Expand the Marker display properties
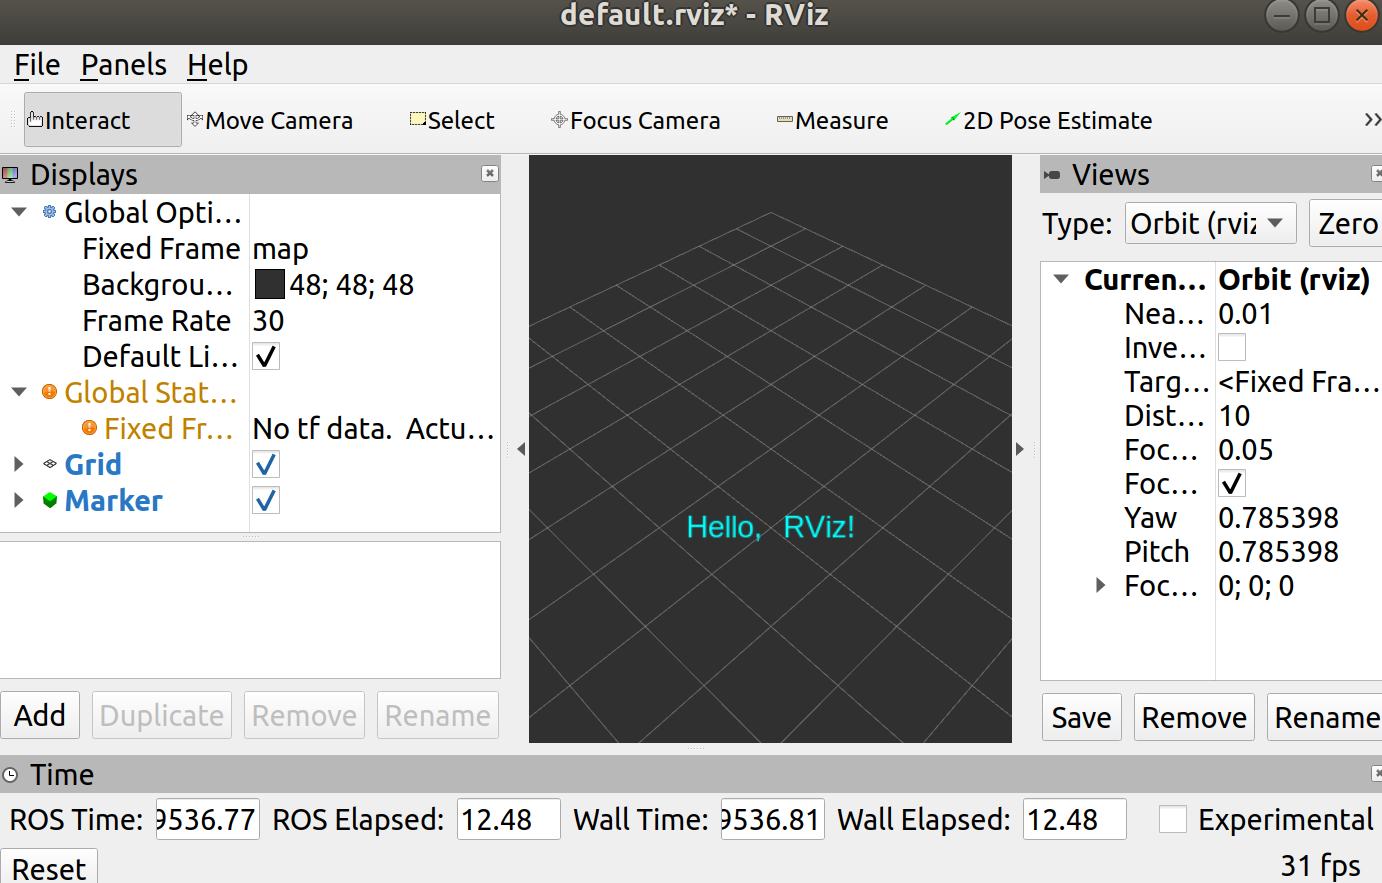 (18, 500)
